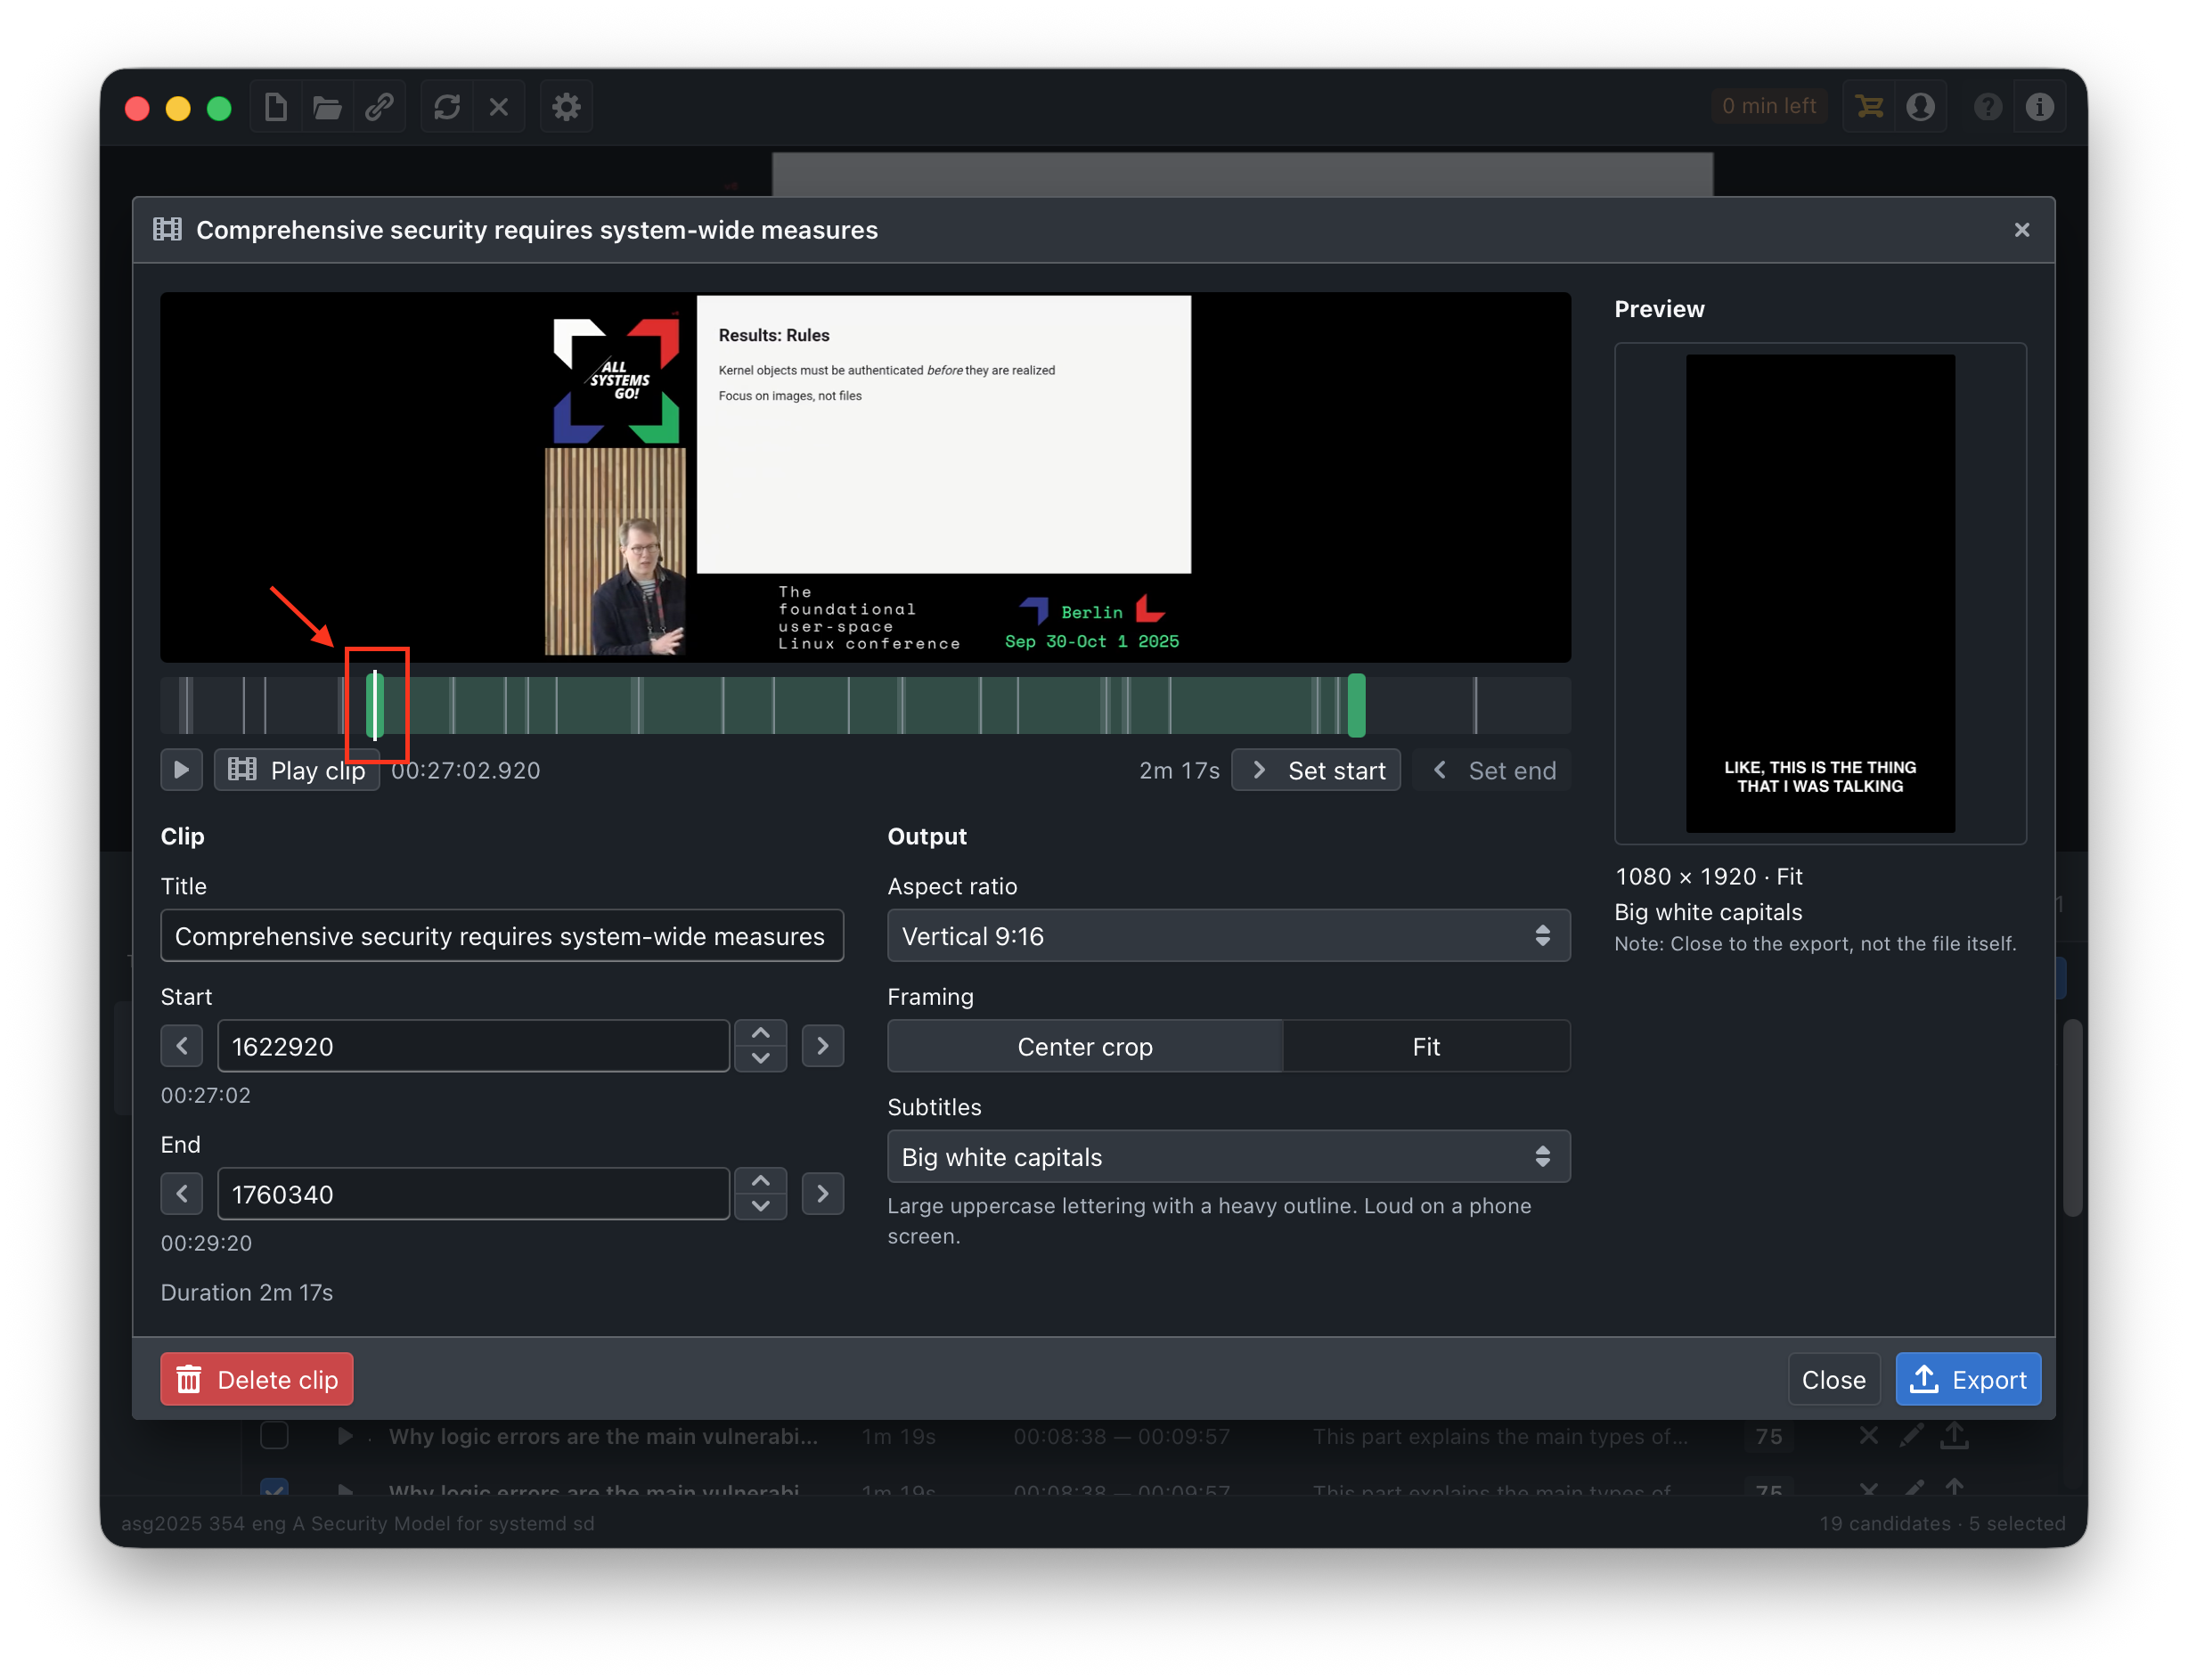The width and height of the screenshot is (2188, 1680).
Task: Increase End value with the up stepper
Action: (760, 1181)
